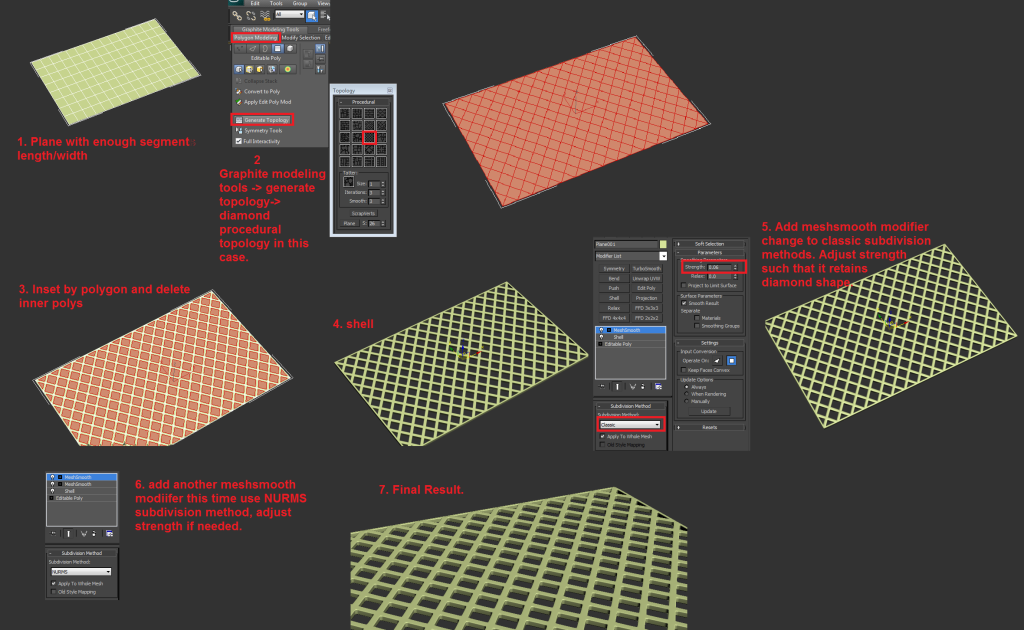Toggle the Full Interactivity checkbox
The image size is (1024, 630).
pyautogui.click(x=238, y=141)
